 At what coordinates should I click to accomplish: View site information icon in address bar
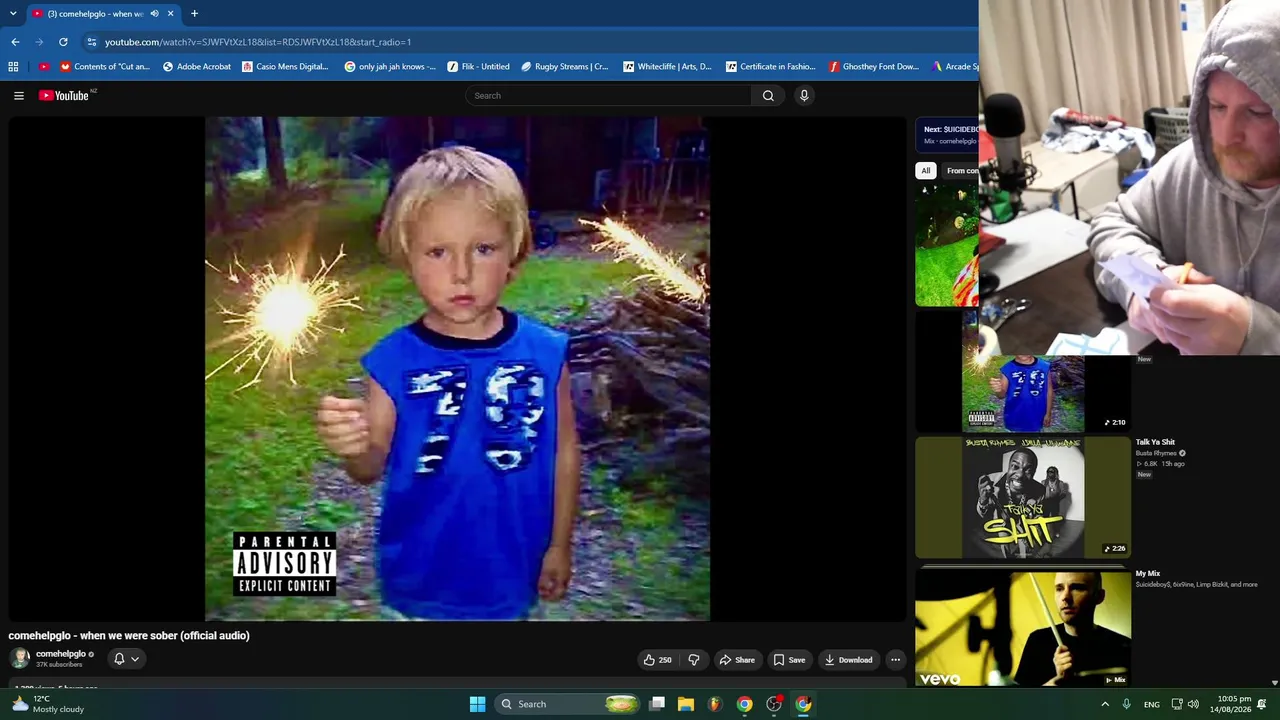click(91, 42)
